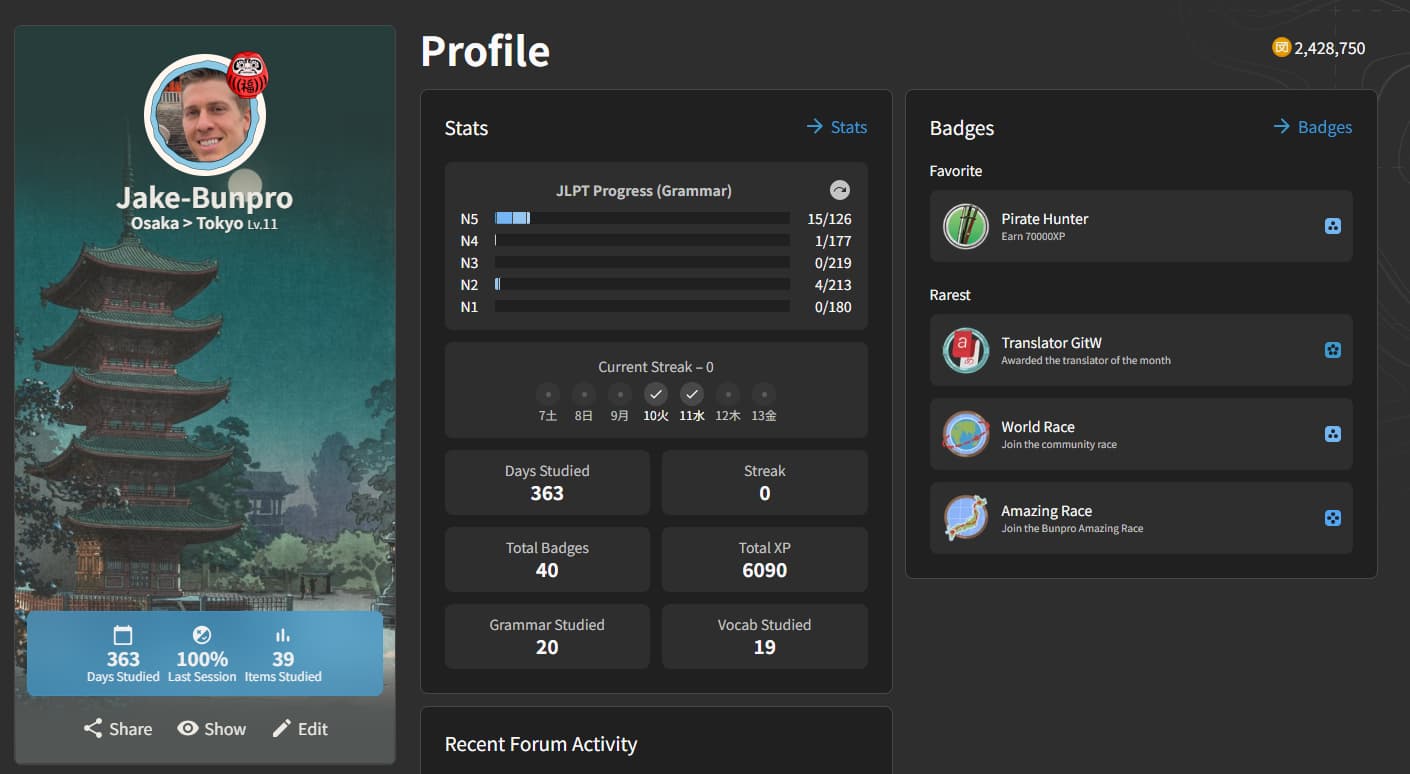Click the N1 grammar progress bar
This screenshot has width=1410, height=774.
(642, 306)
